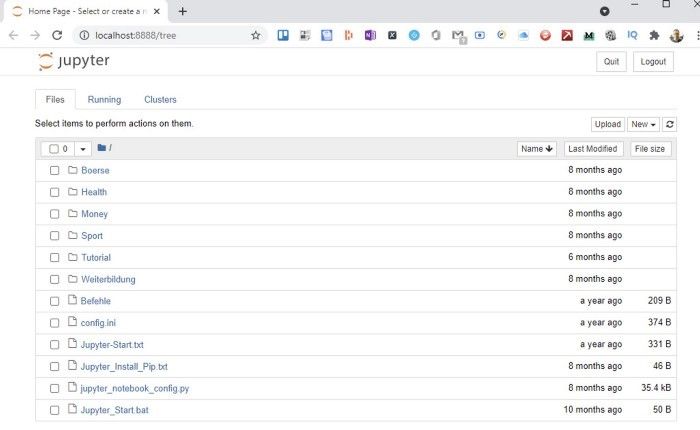Sort files by Name

pos(537,149)
